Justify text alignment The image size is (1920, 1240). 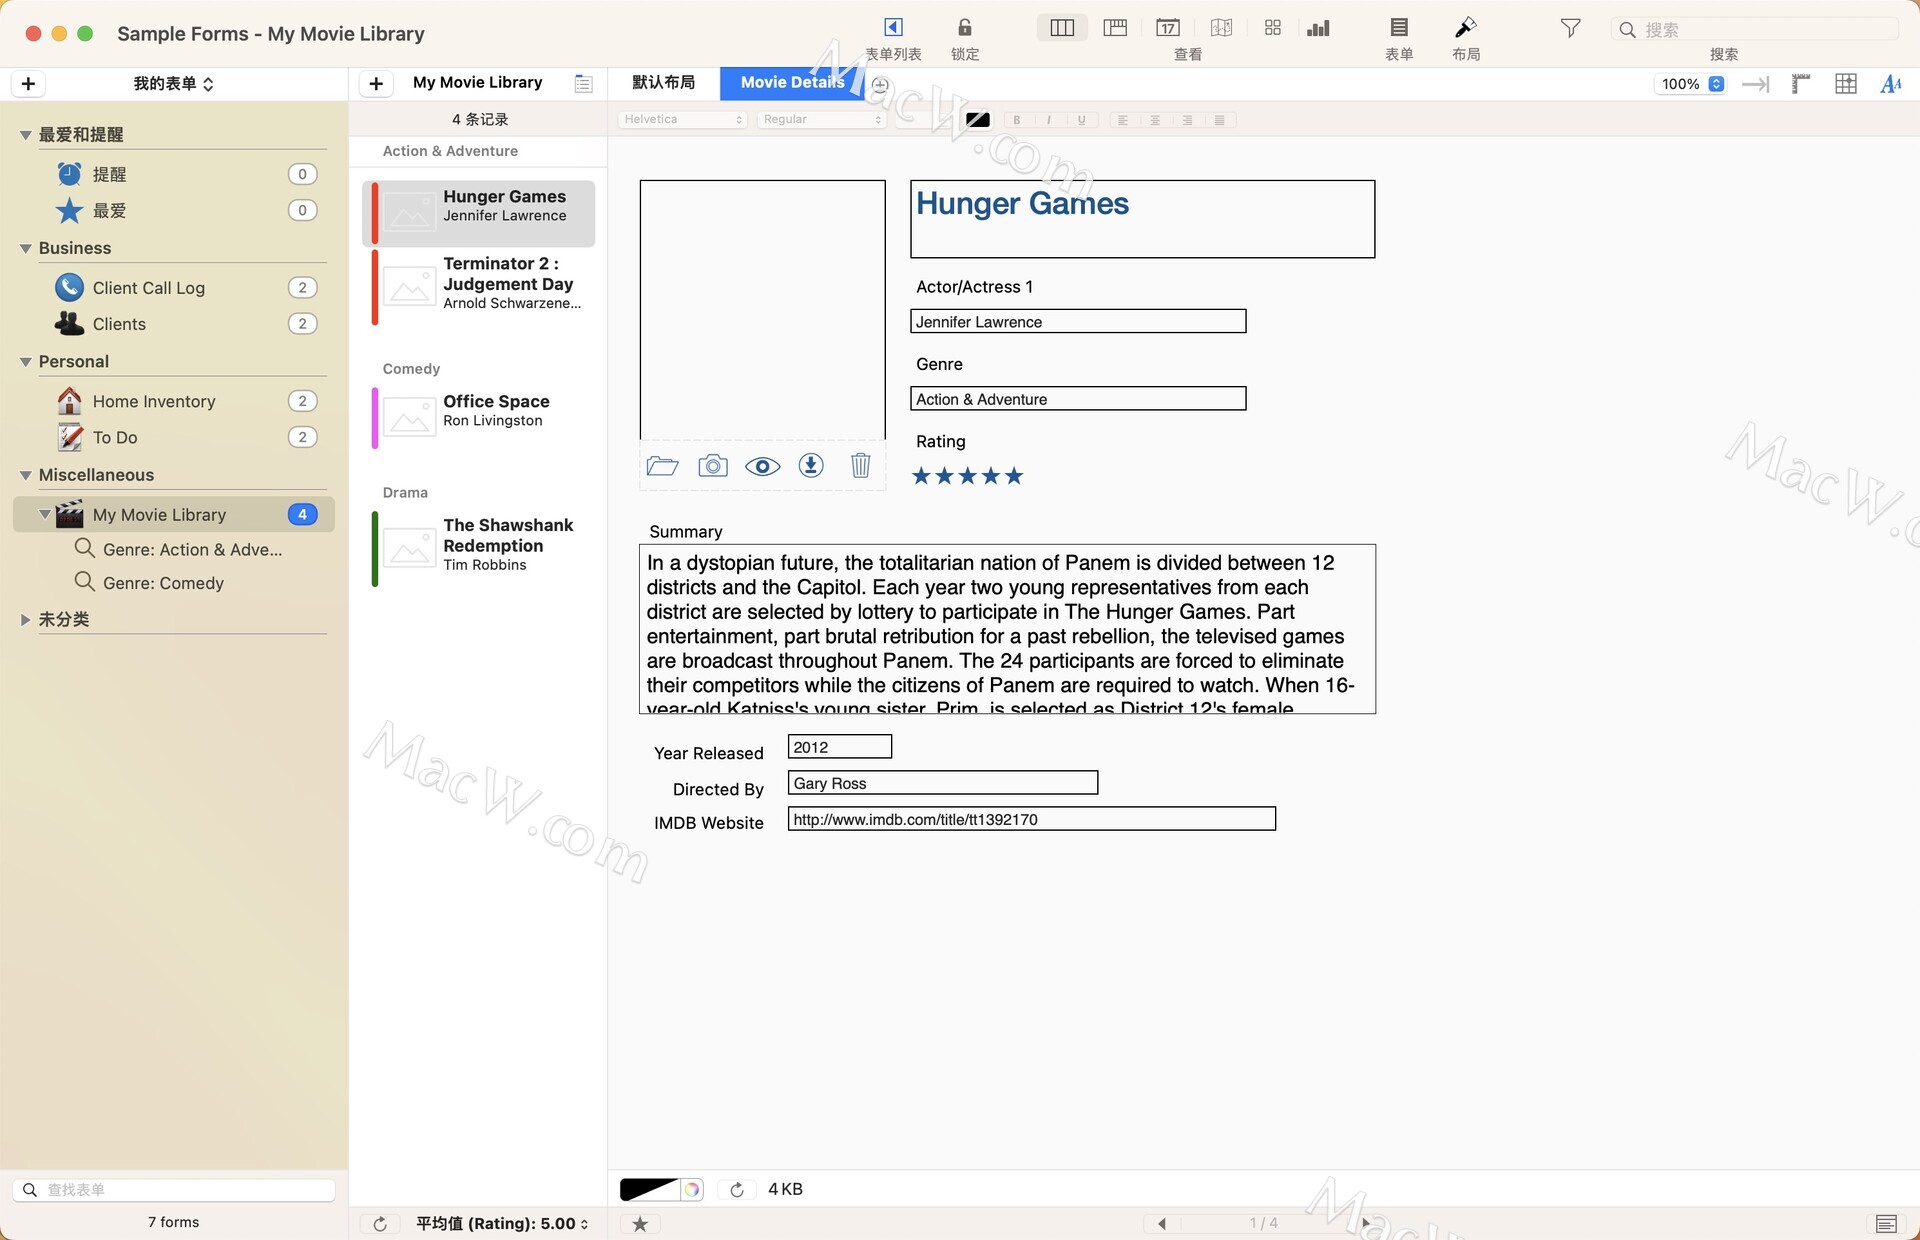click(1219, 119)
